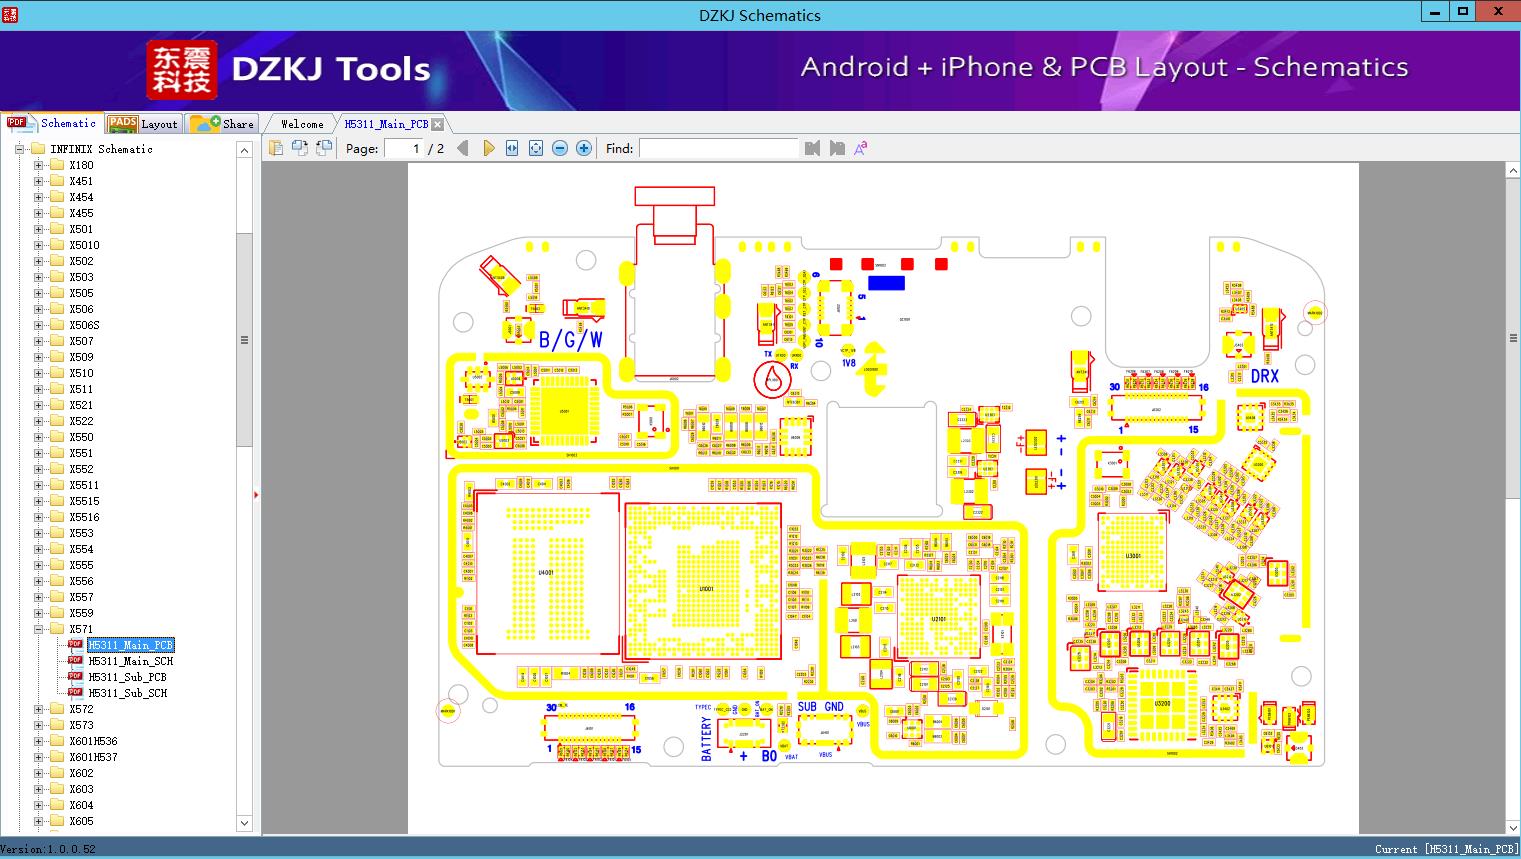Click the X601H537 folder icon
Viewport: 1521px width, 859px height.
(57, 757)
